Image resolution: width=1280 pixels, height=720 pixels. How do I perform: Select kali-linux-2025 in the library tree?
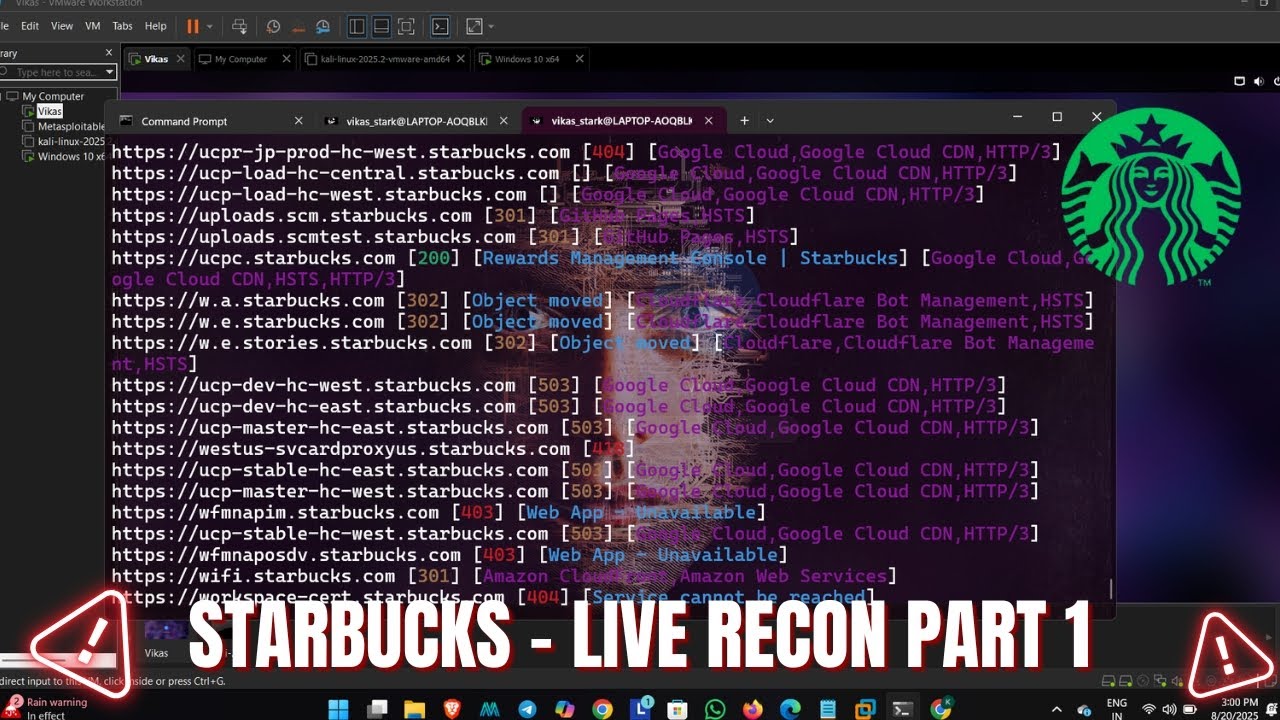point(70,142)
